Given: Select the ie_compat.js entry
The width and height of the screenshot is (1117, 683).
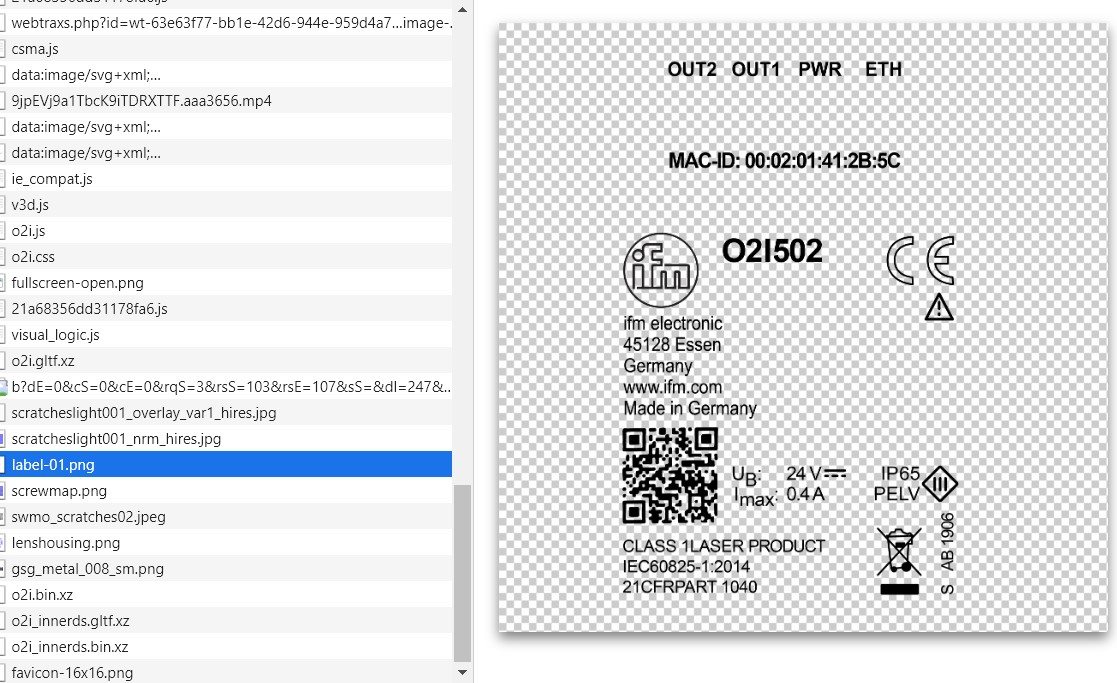Looking at the screenshot, I should (226, 179).
